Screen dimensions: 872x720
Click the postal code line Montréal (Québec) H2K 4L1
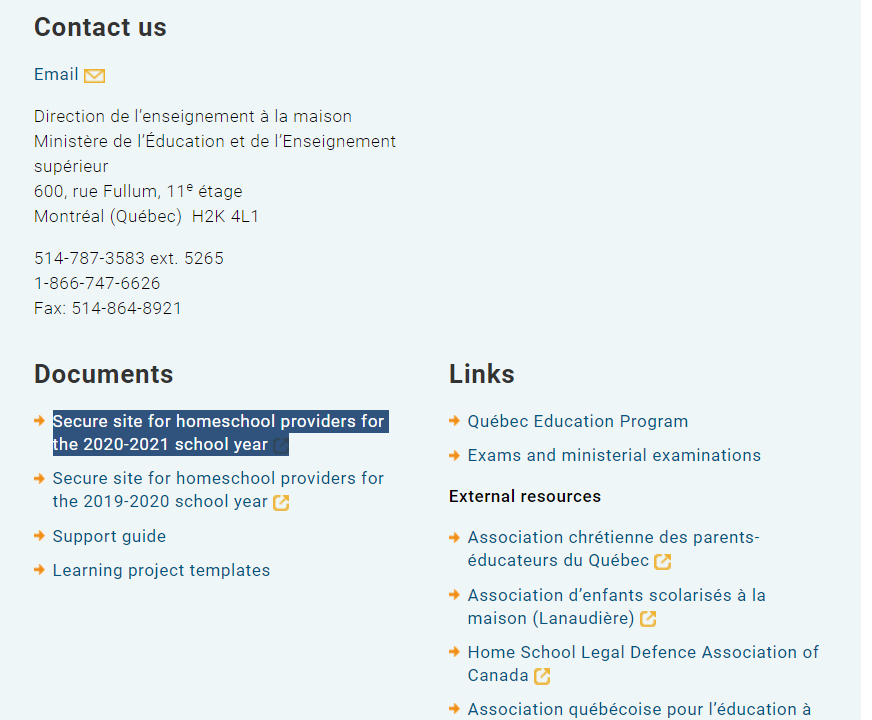(146, 216)
